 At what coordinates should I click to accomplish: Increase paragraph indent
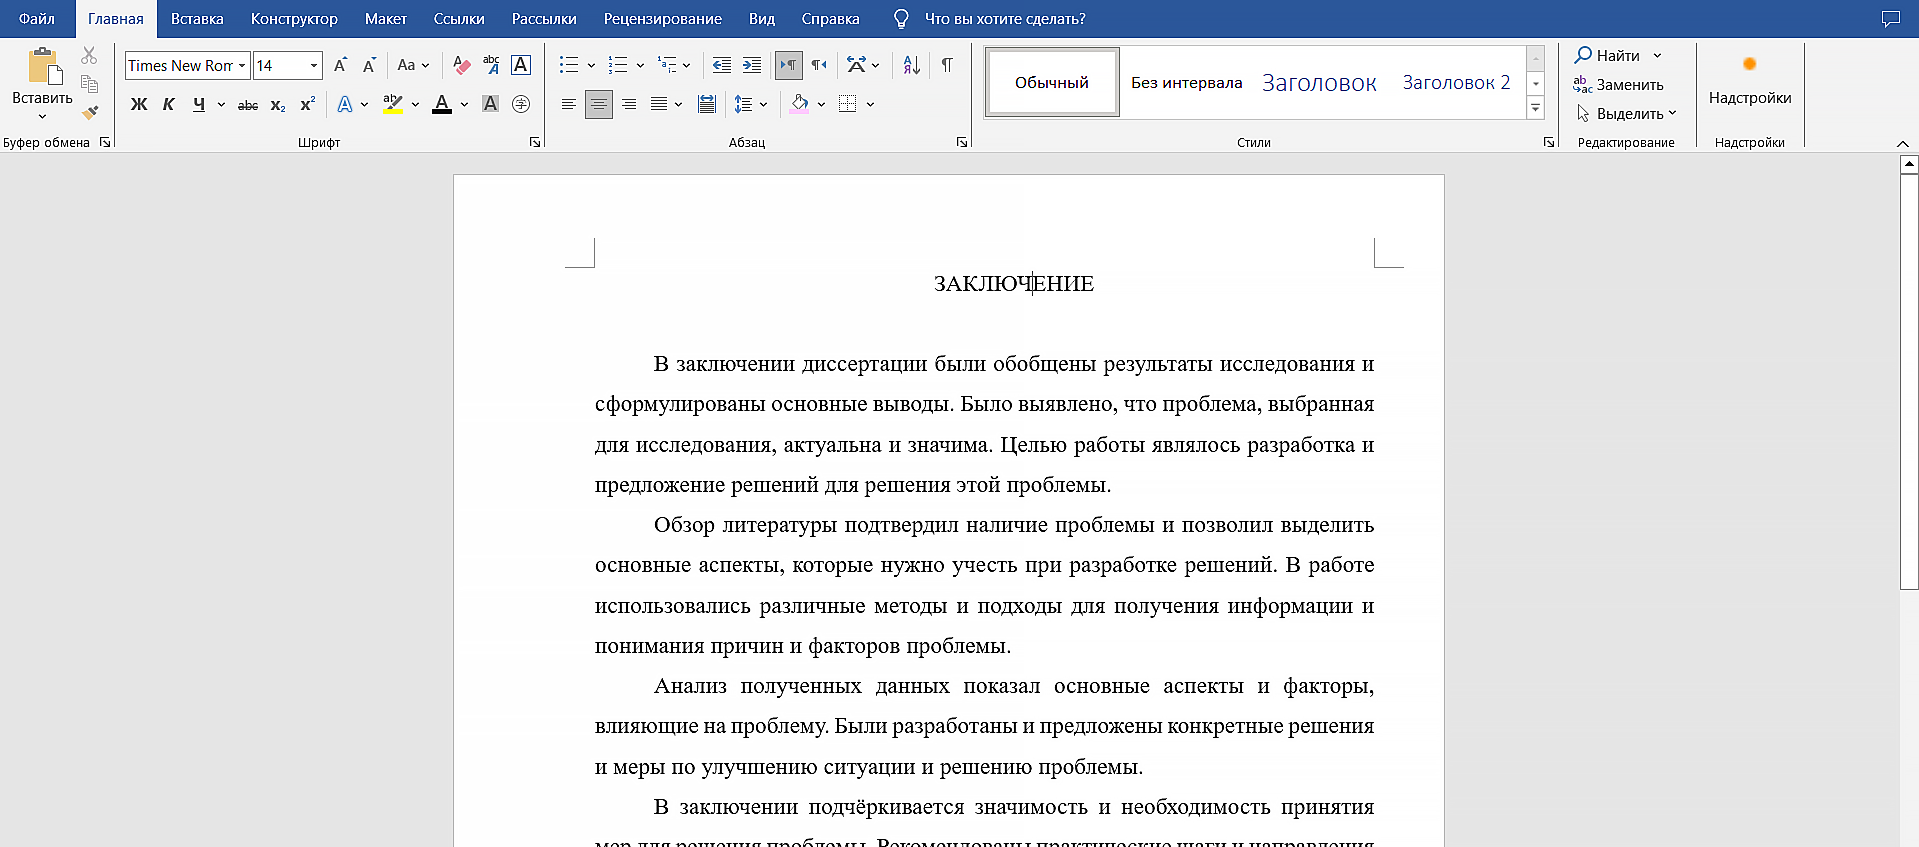(x=752, y=65)
